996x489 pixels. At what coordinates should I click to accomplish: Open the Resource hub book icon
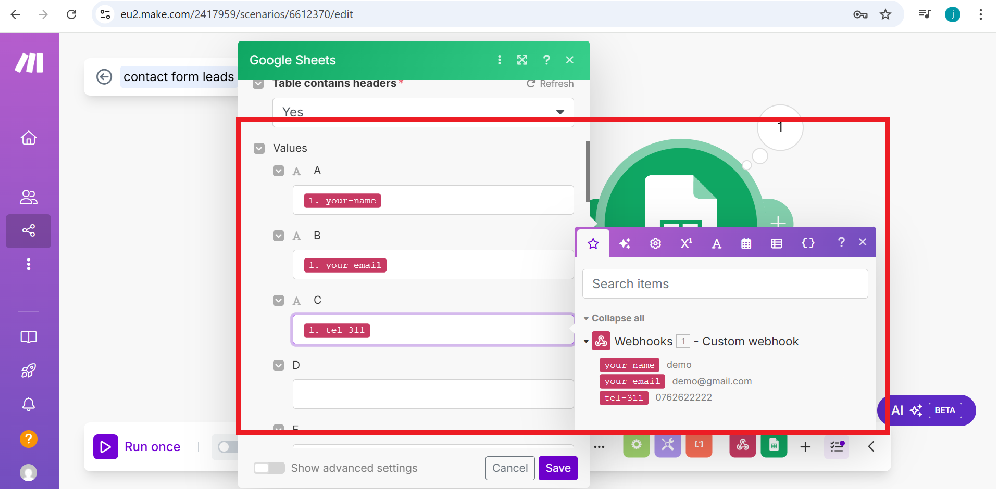29,337
